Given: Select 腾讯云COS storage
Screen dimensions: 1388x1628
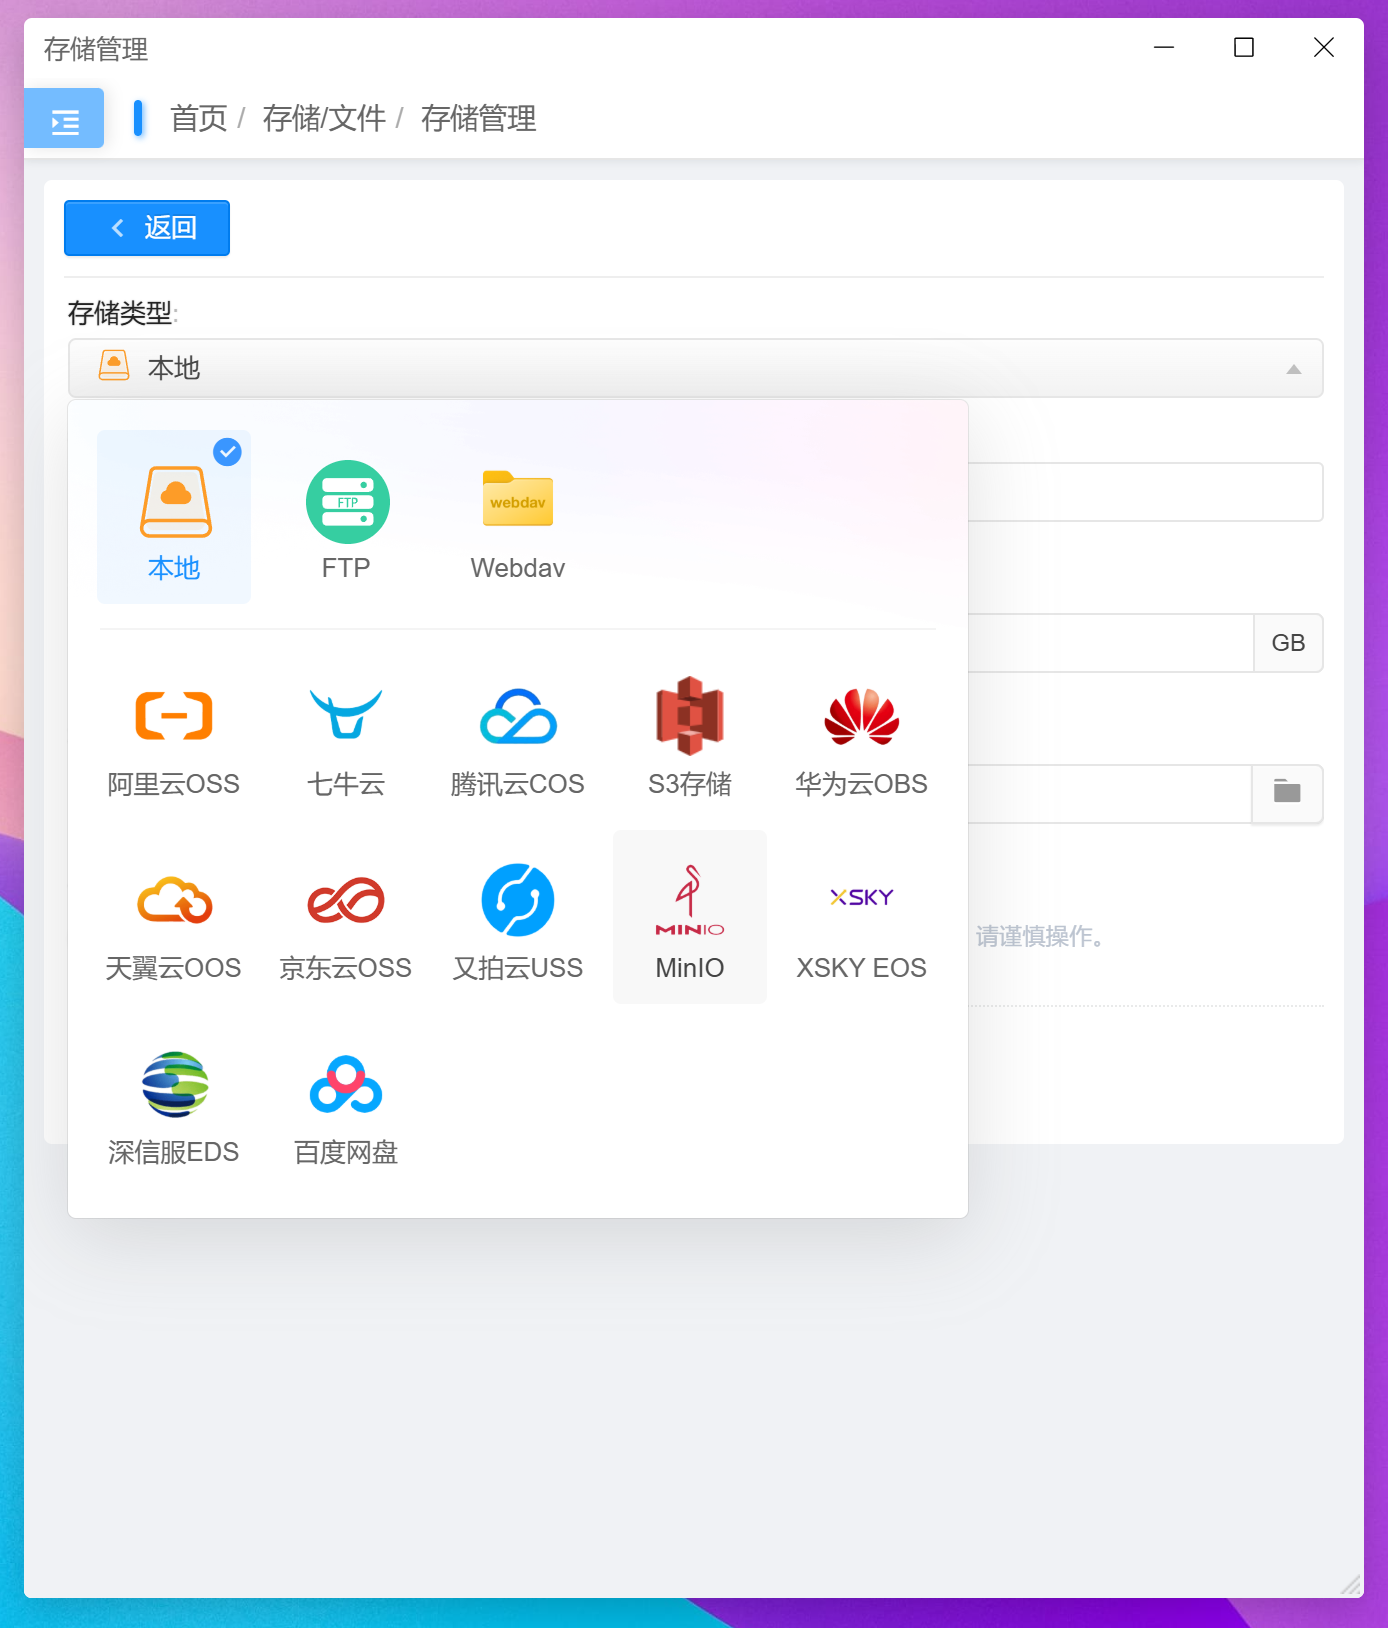Looking at the screenshot, I should (518, 733).
